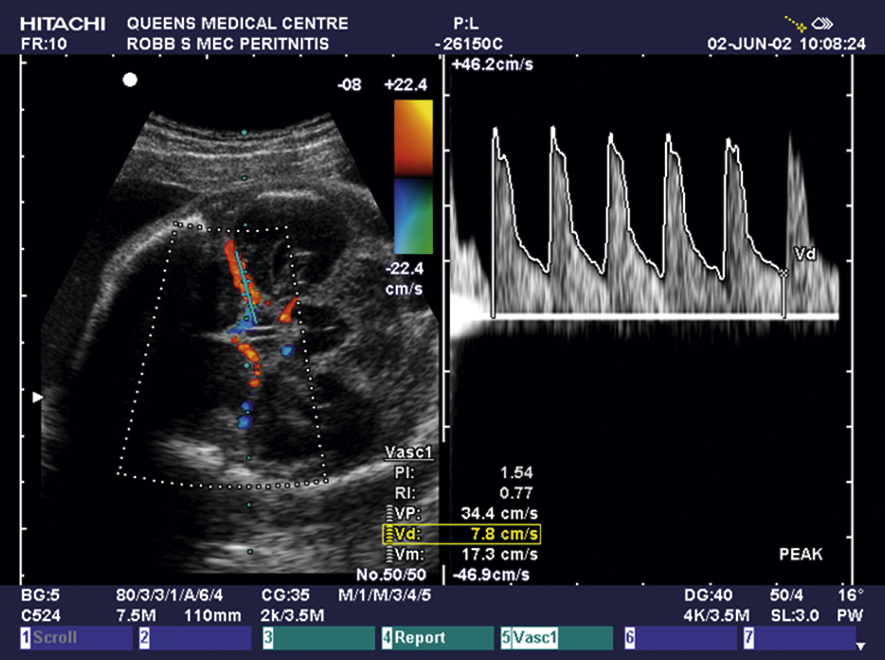The width and height of the screenshot is (885, 660).
Task: Select the RI value 0.77
Action: pyautogui.click(x=516, y=493)
